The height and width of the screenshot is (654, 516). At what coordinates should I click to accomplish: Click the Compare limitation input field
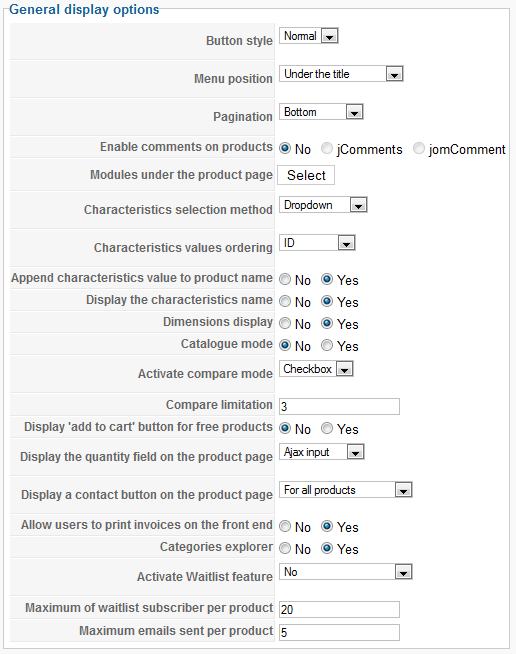tap(339, 406)
